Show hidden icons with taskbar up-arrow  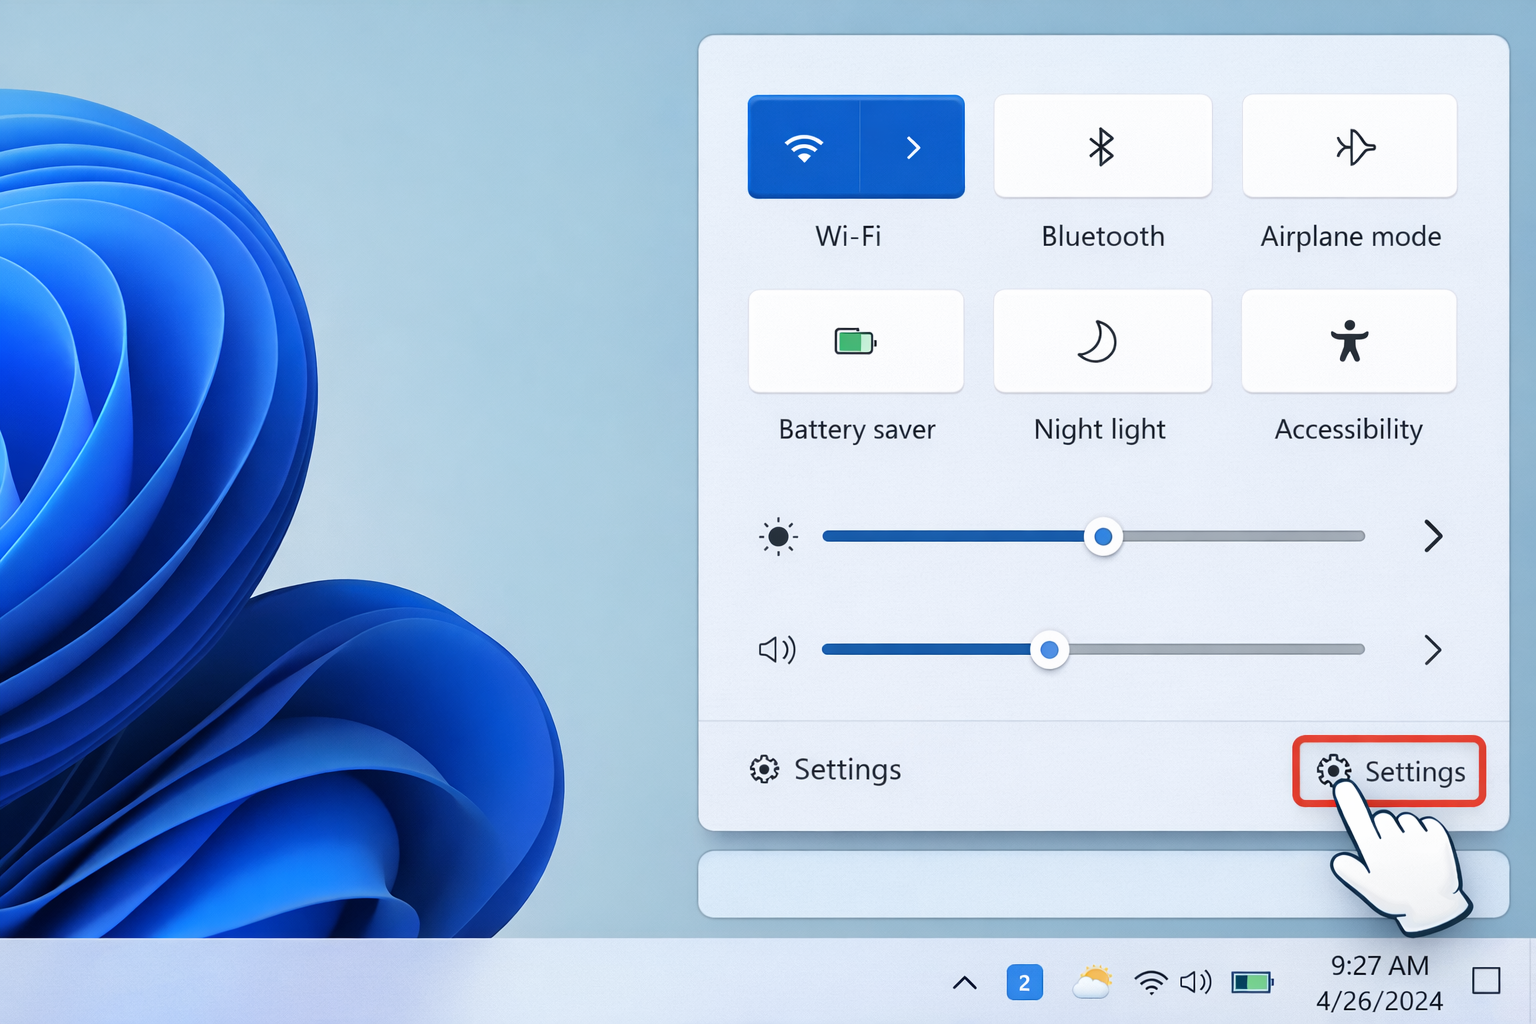tap(964, 983)
